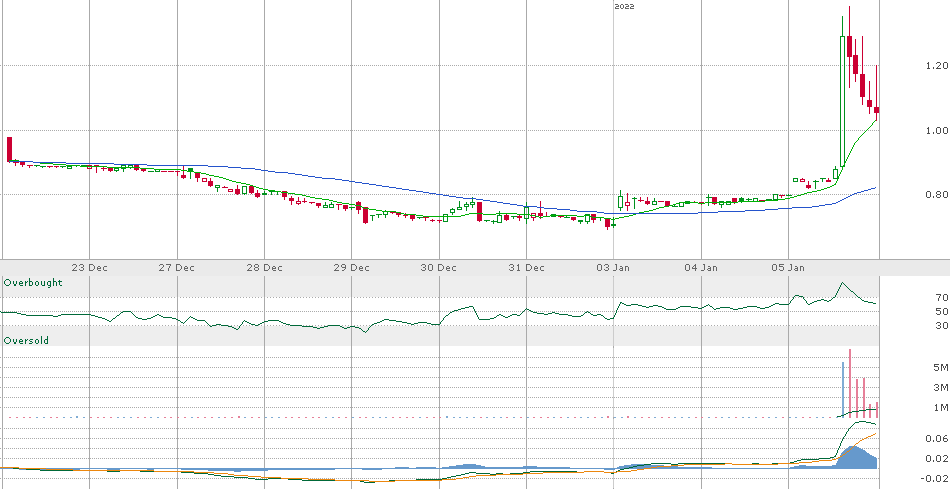Click the blue volume spike bar

point(842,389)
